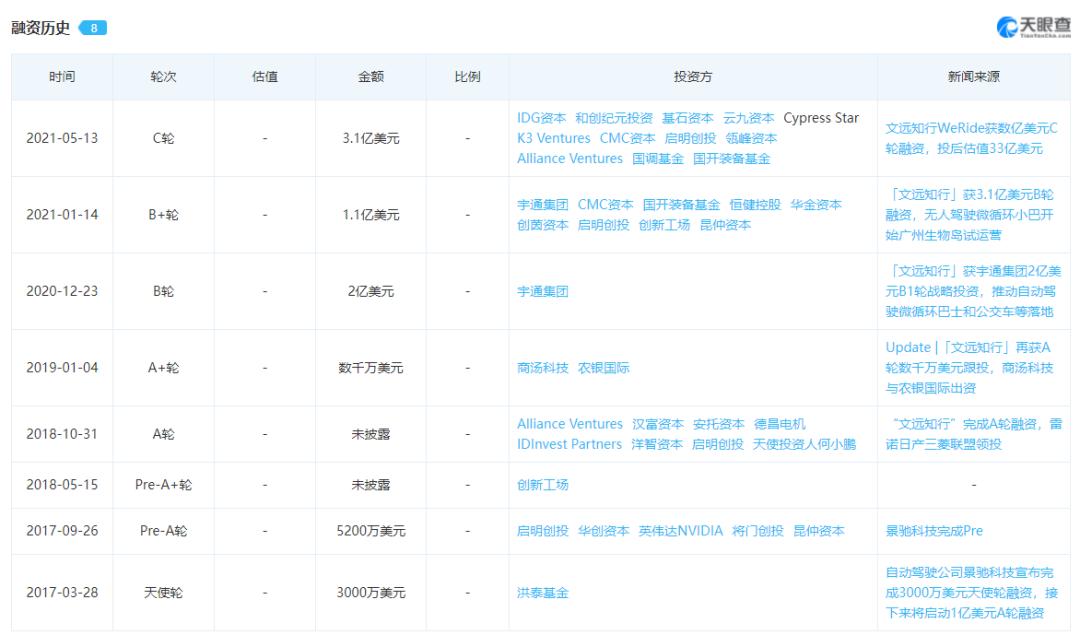
Task: Click the 融资历史 section title
Action: [41, 28]
